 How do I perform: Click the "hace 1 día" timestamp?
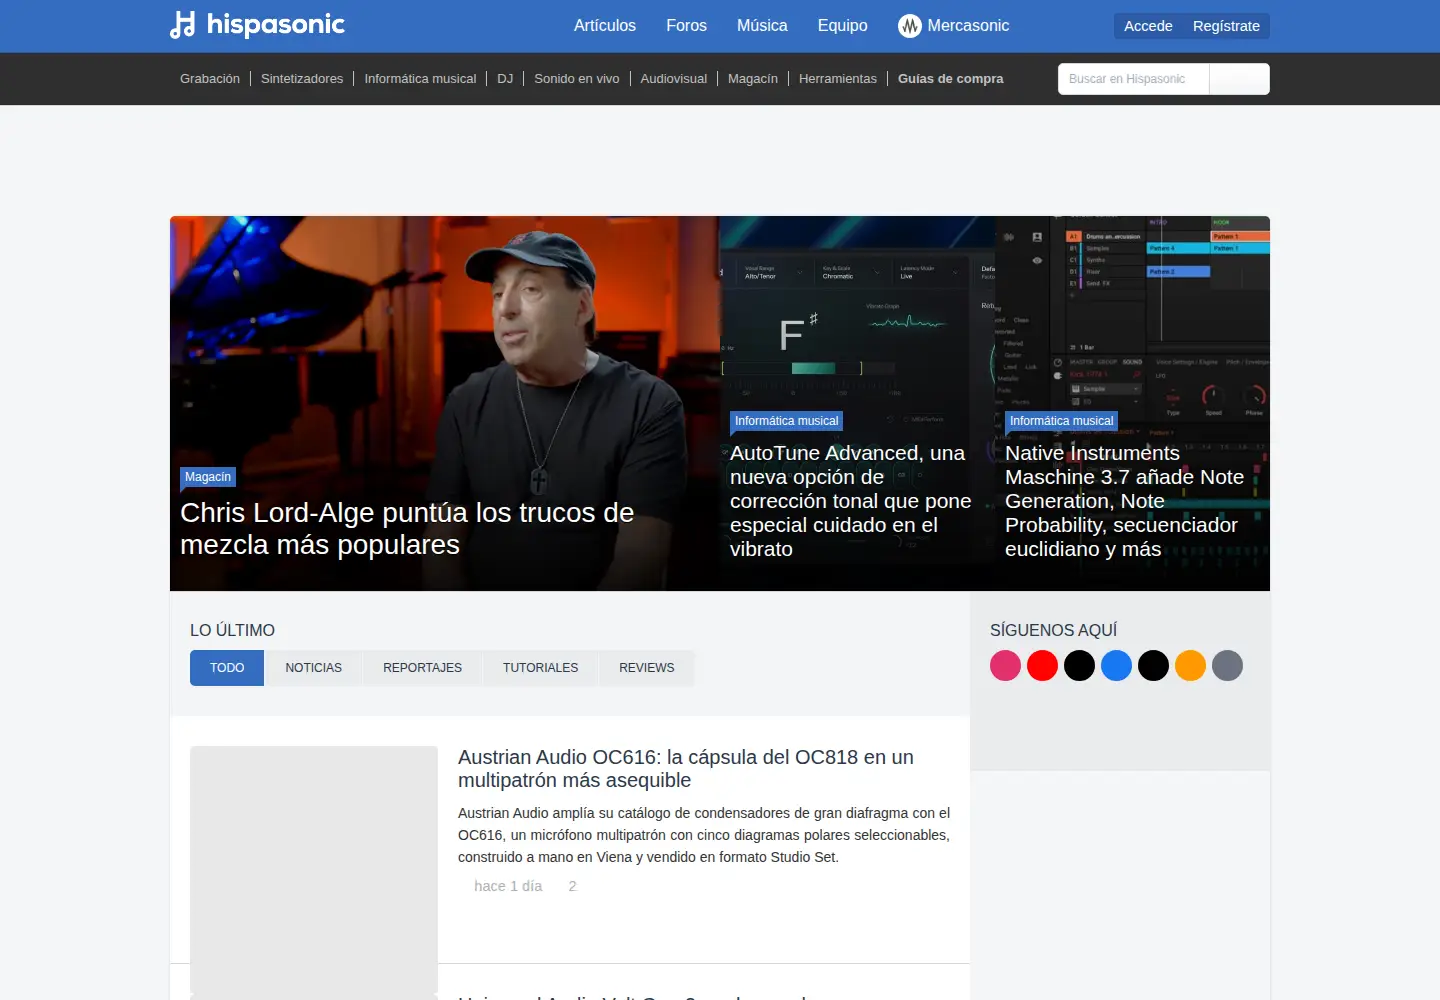click(x=508, y=886)
